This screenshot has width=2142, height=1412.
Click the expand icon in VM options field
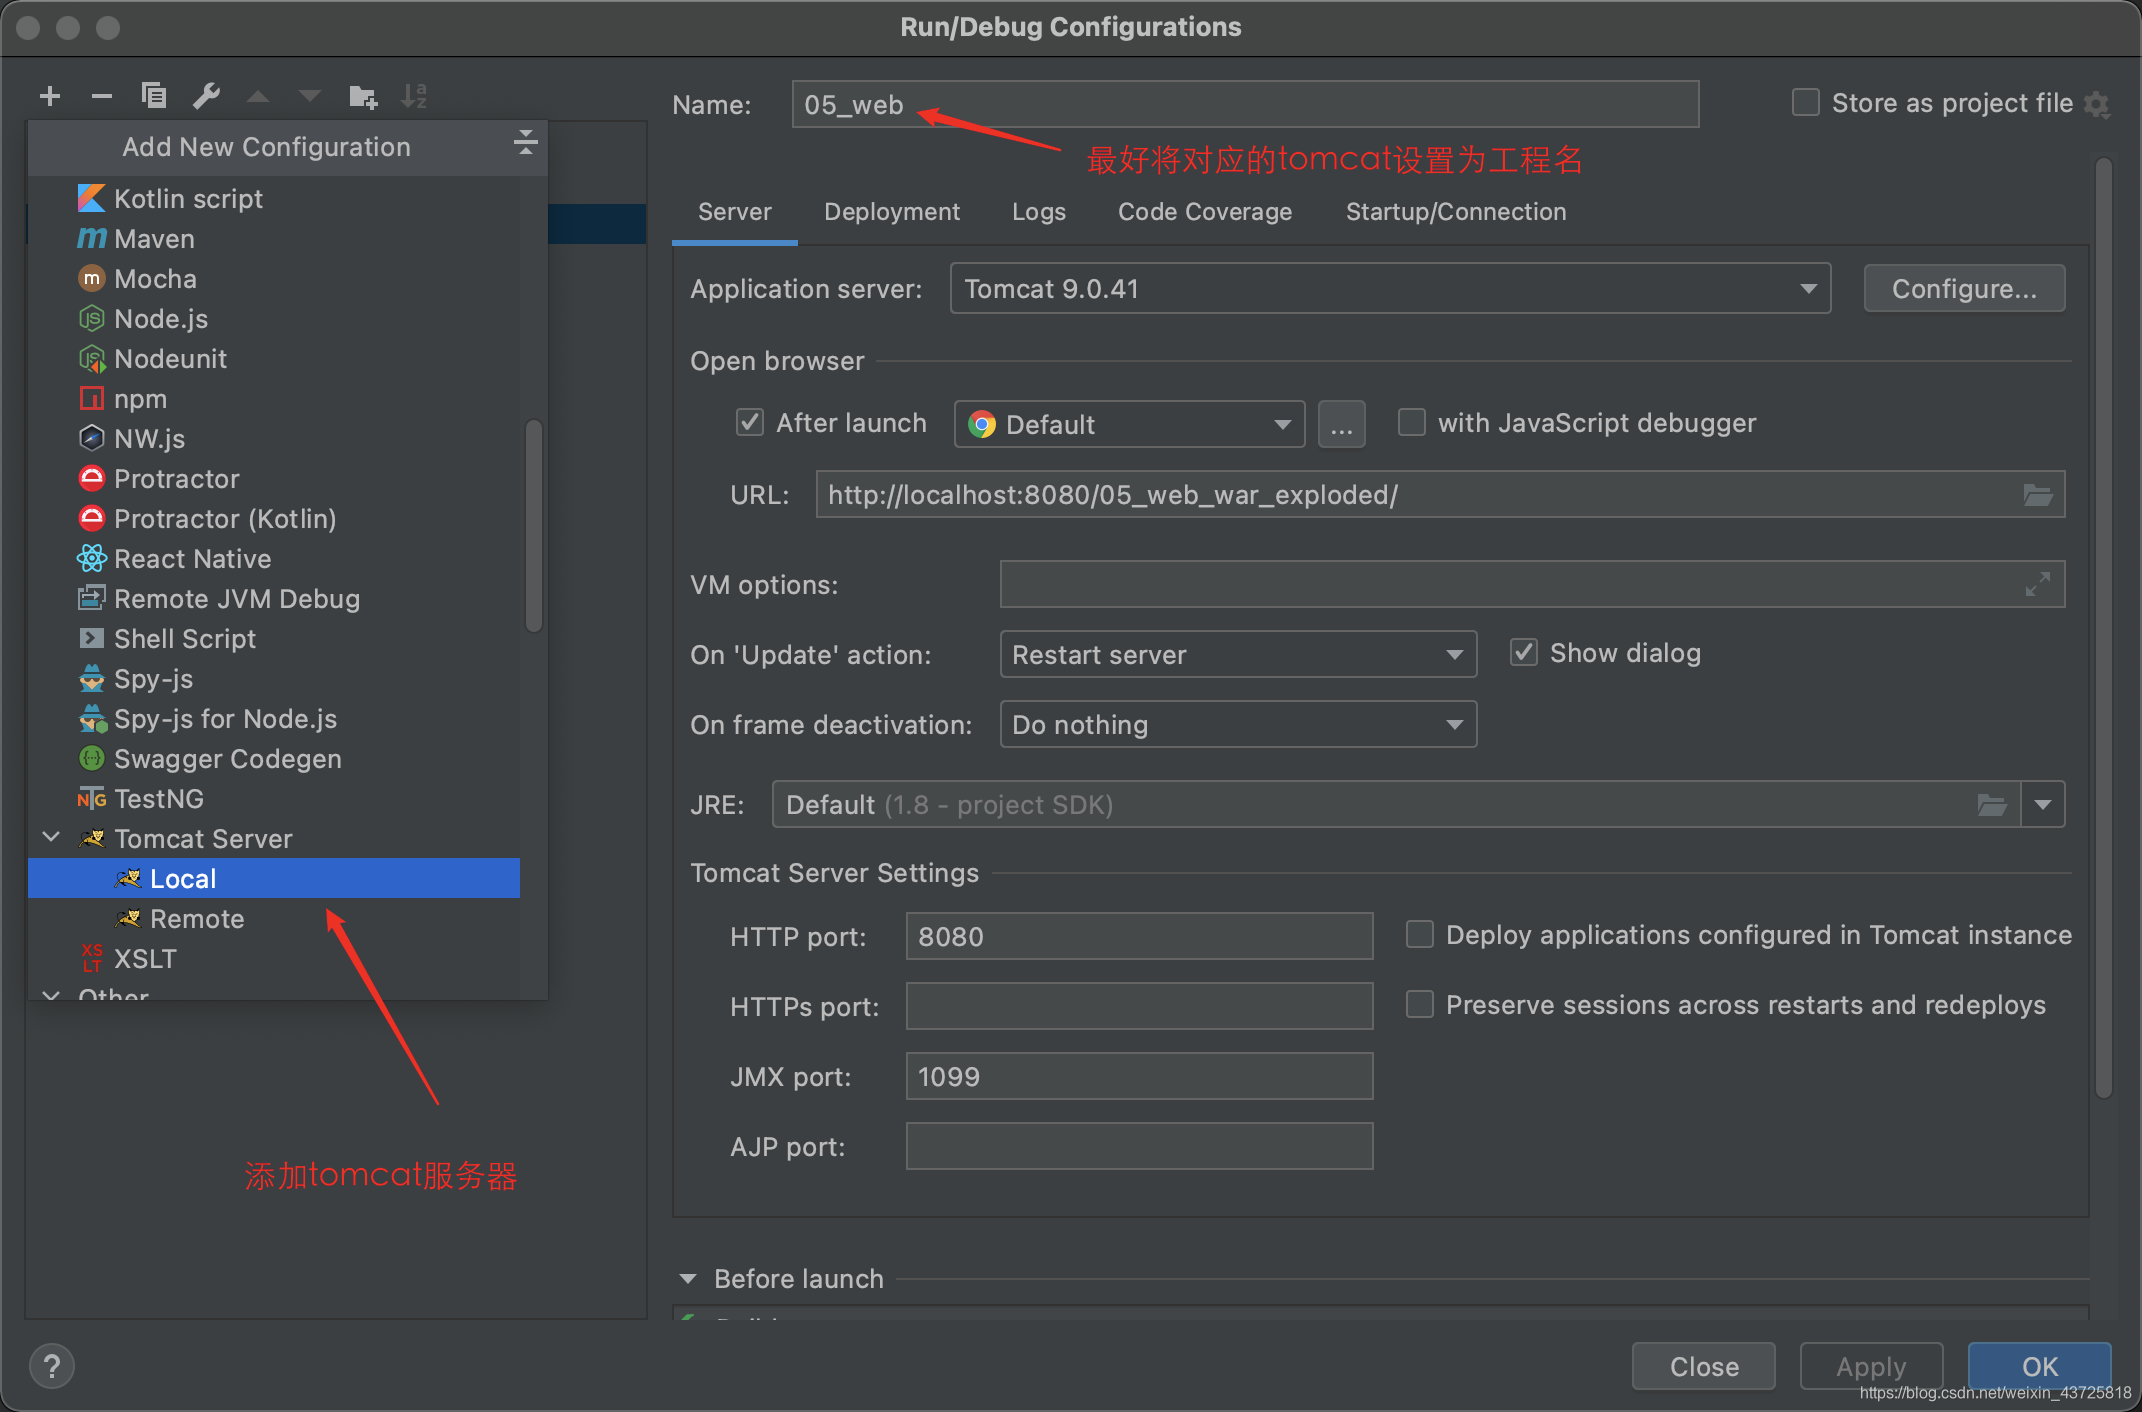click(2037, 584)
